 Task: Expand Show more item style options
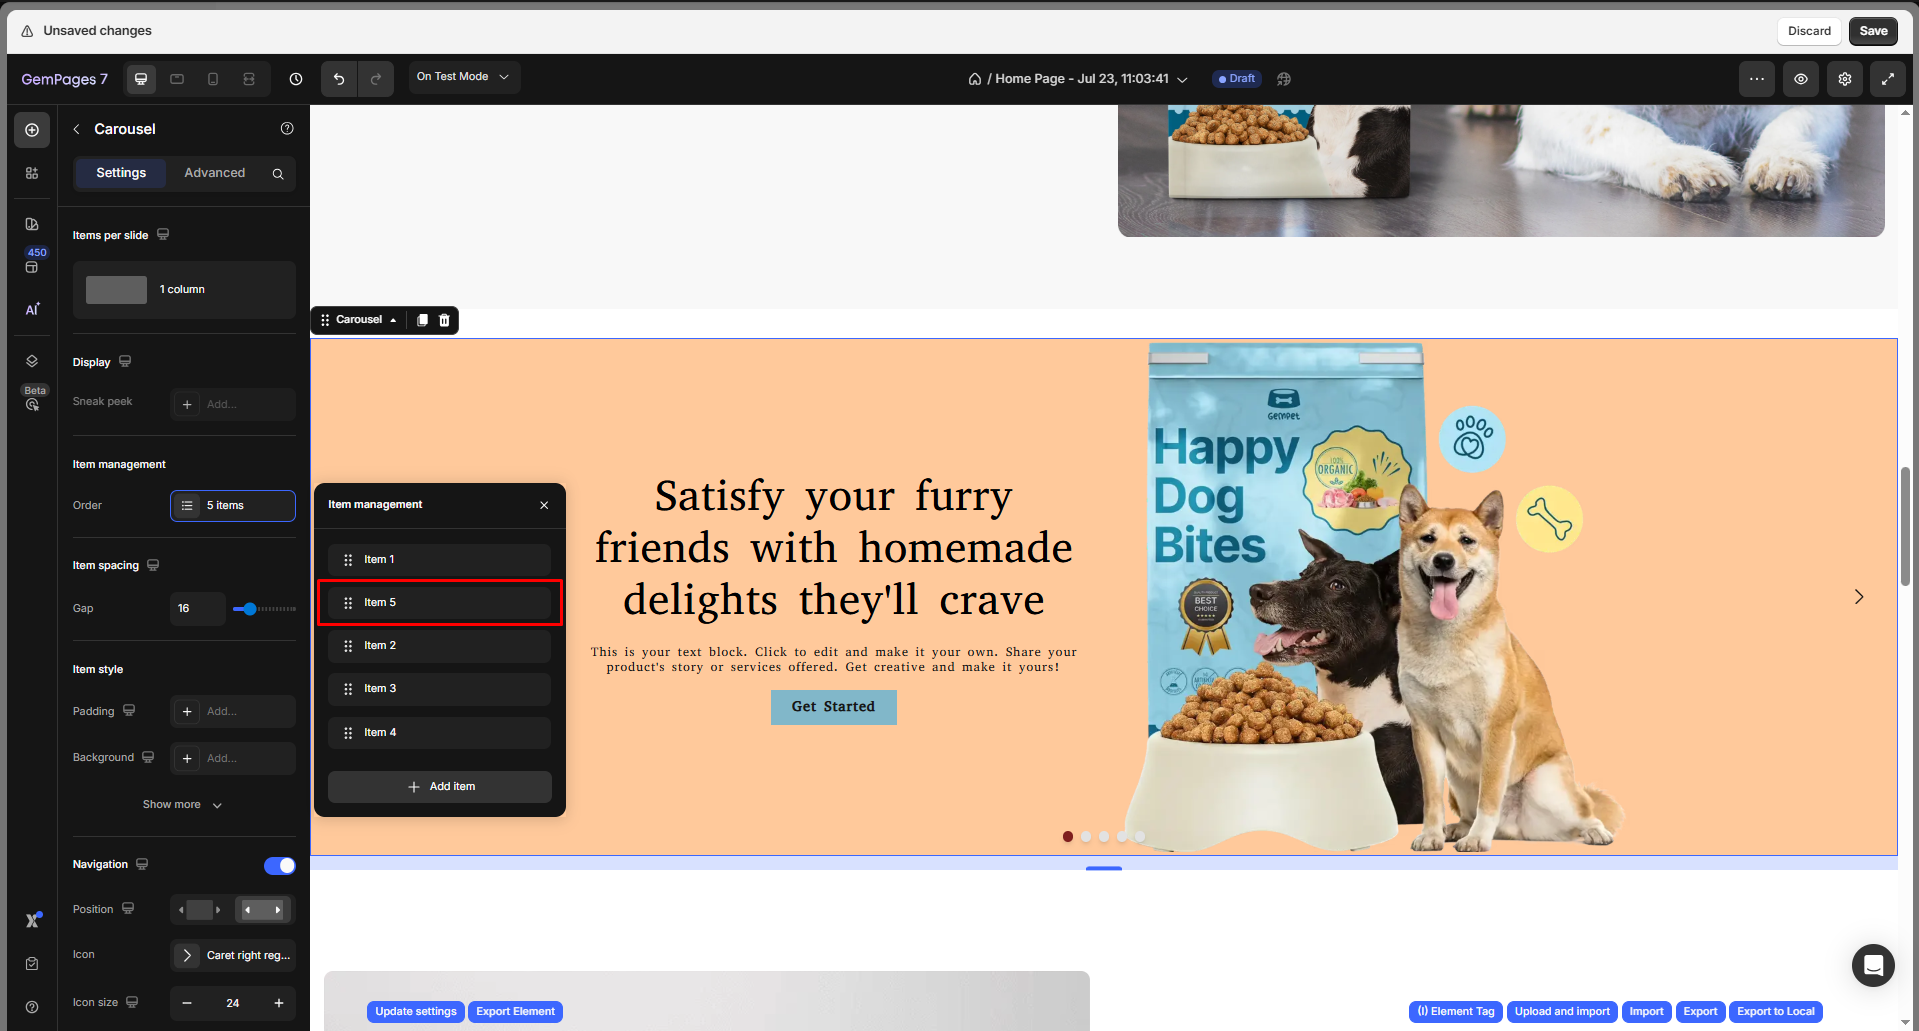183,805
